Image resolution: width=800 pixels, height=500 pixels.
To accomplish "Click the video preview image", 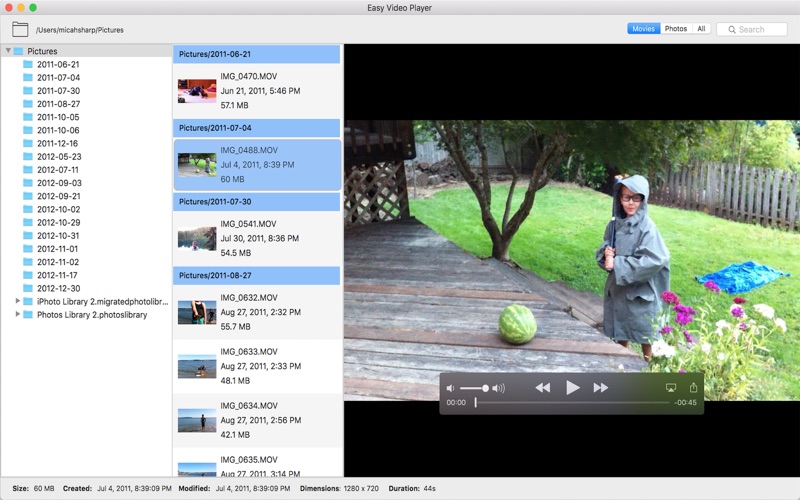I will tap(572, 260).
